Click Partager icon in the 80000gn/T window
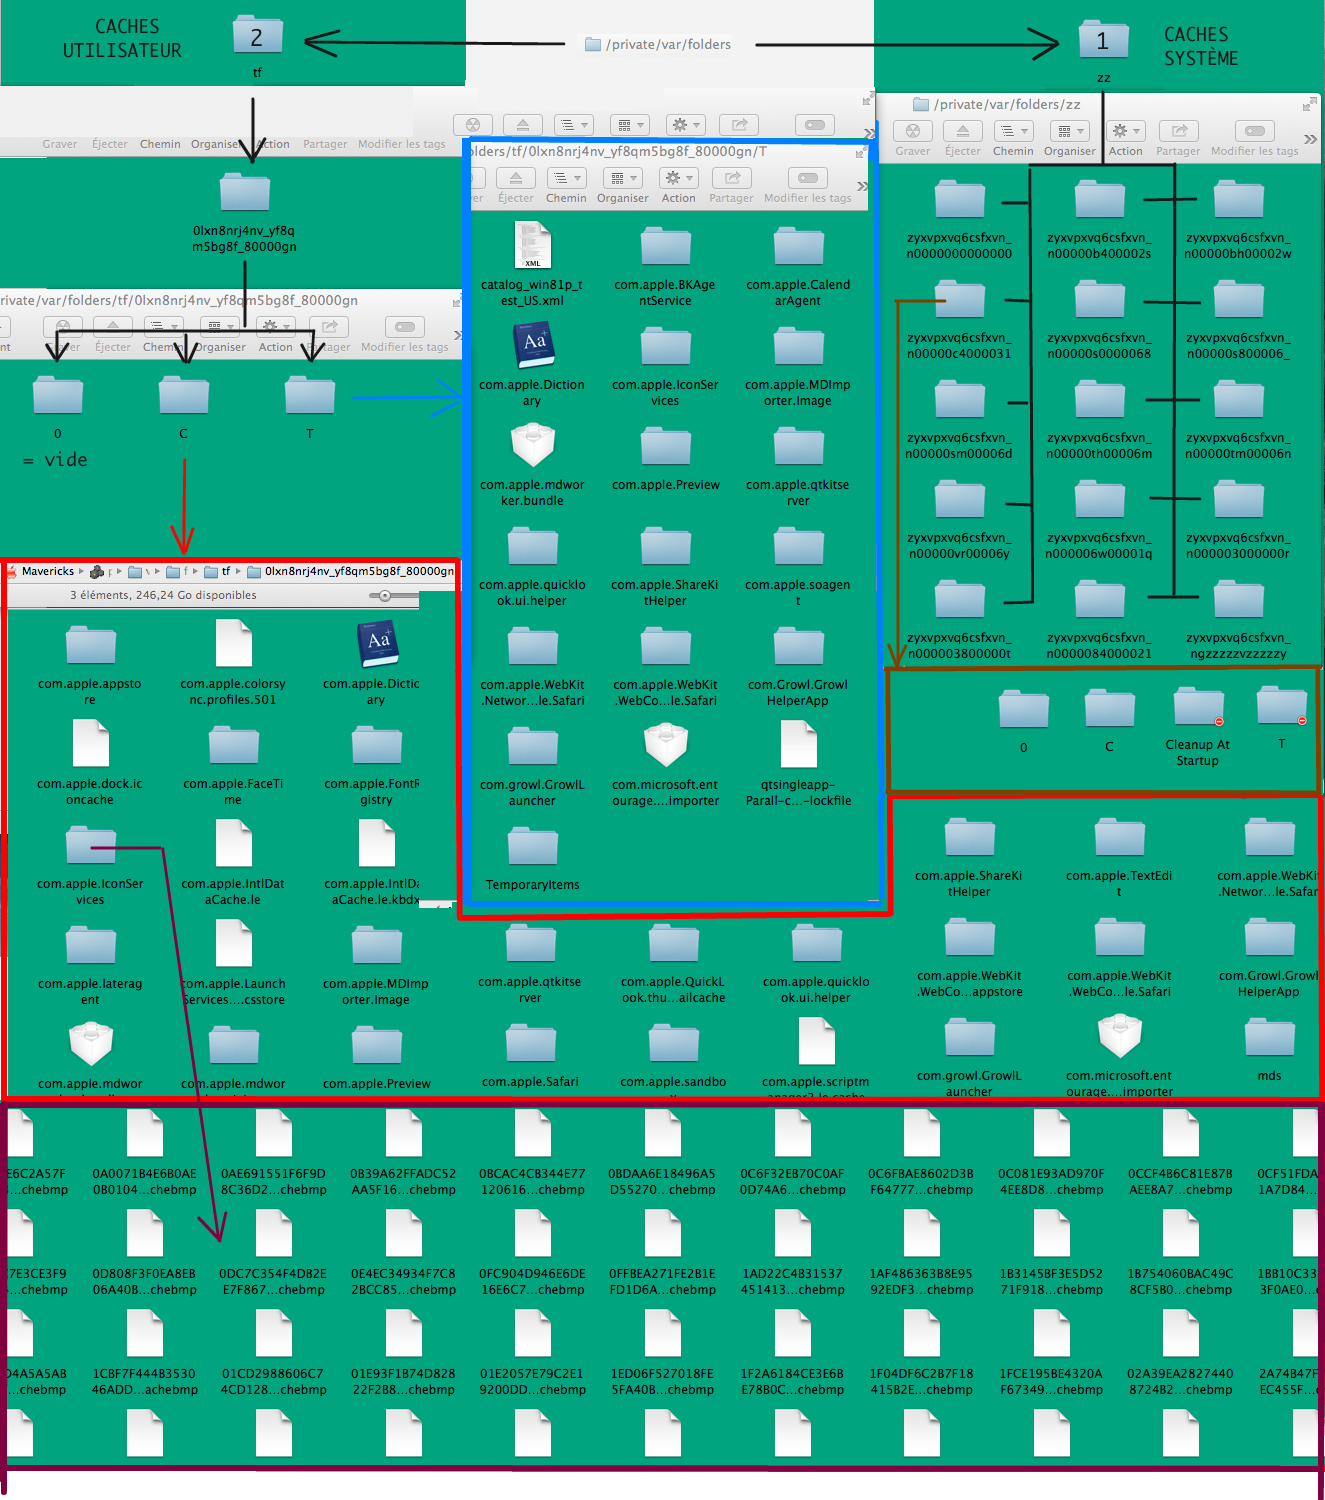 [732, 178]
